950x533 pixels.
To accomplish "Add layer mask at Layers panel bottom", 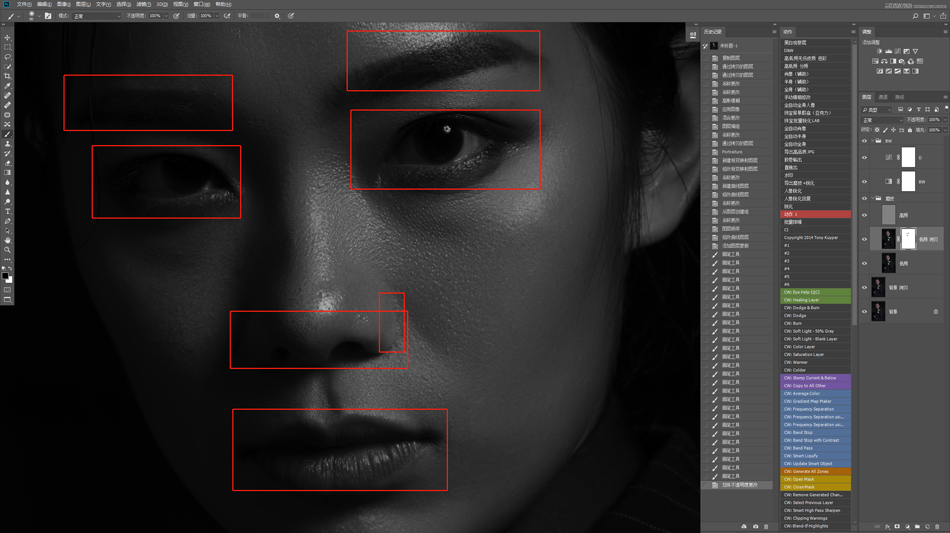I will (897, 526).
